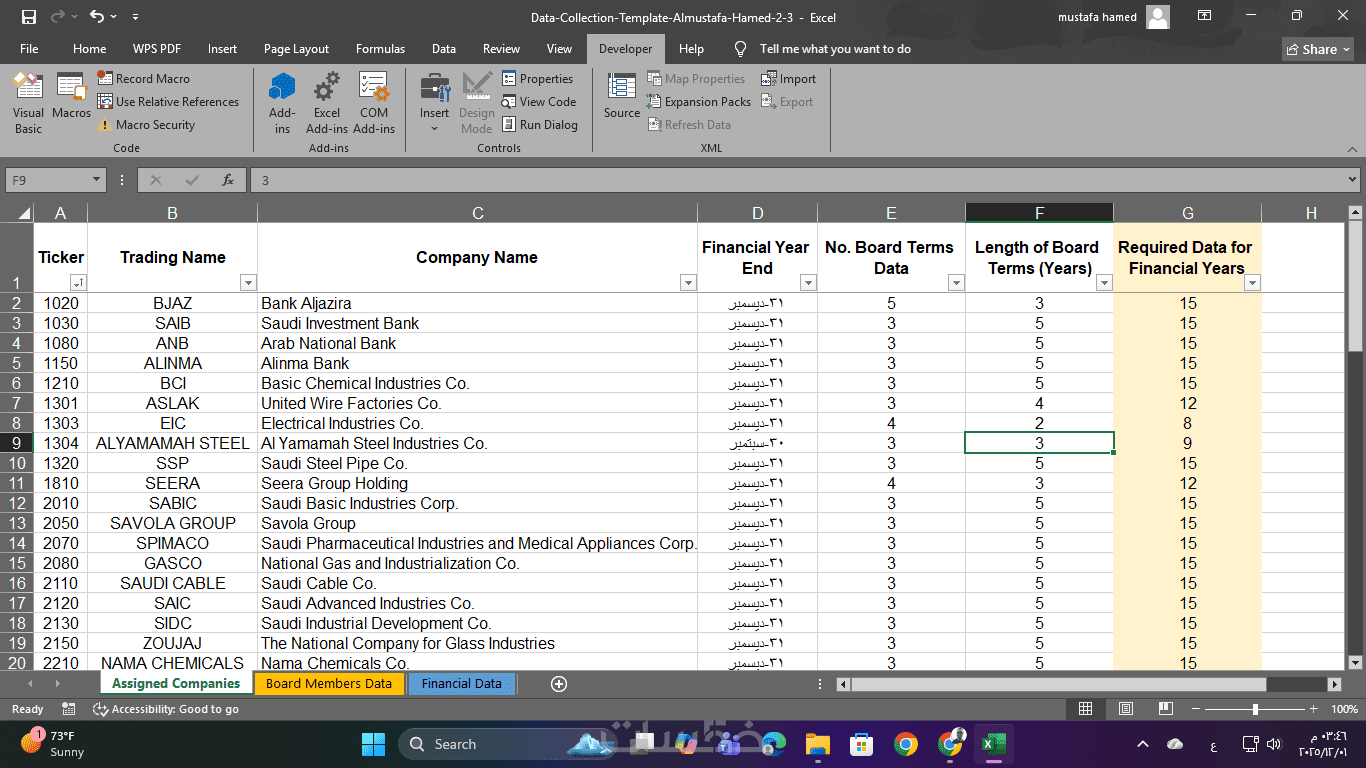Open the Visual Basic editor
Viewport: 1366px width, 768px height.
click(x=28, y=103)
